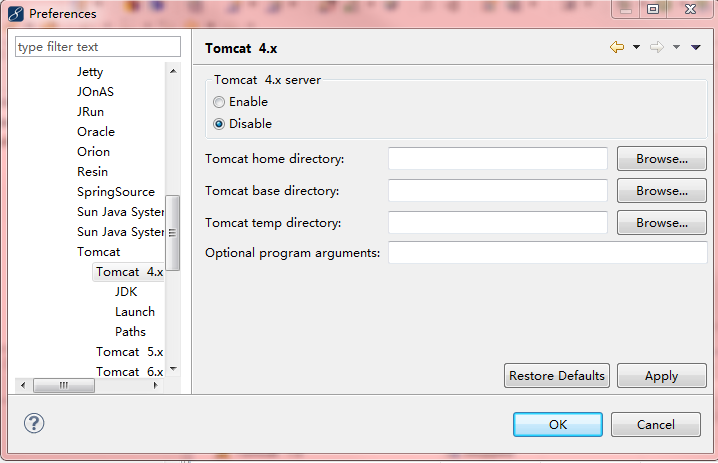Image resolution: width=718 pixels, height=463 pixels.
Task: Click tree horizontal scroll right arrow
Action: [156, 385]
